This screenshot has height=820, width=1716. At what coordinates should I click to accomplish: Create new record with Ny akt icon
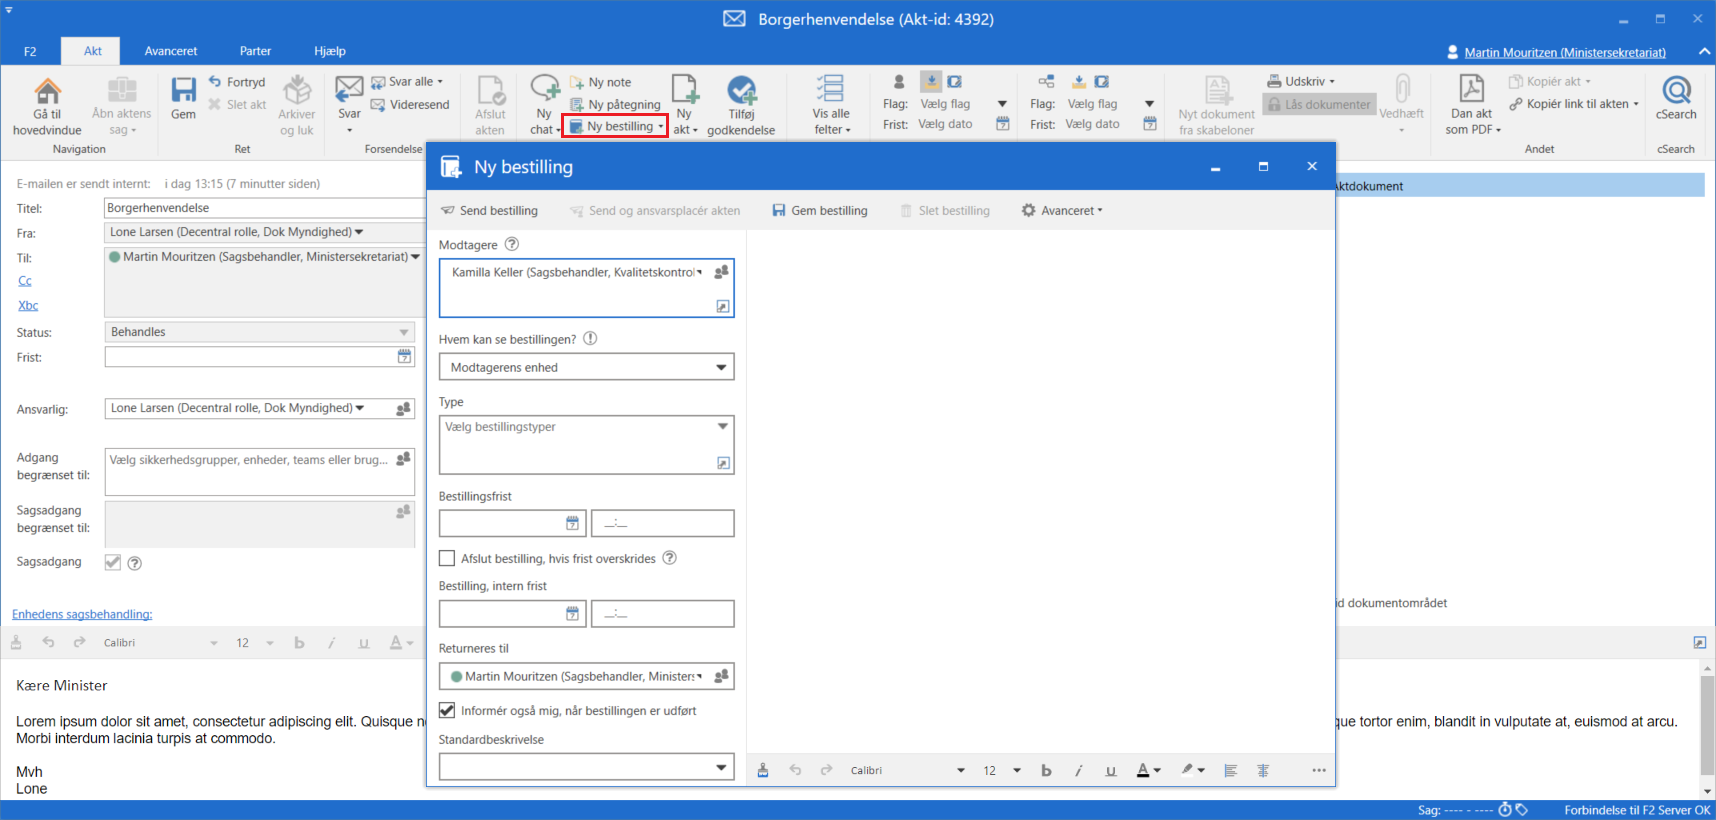click(x=685, y=89)
